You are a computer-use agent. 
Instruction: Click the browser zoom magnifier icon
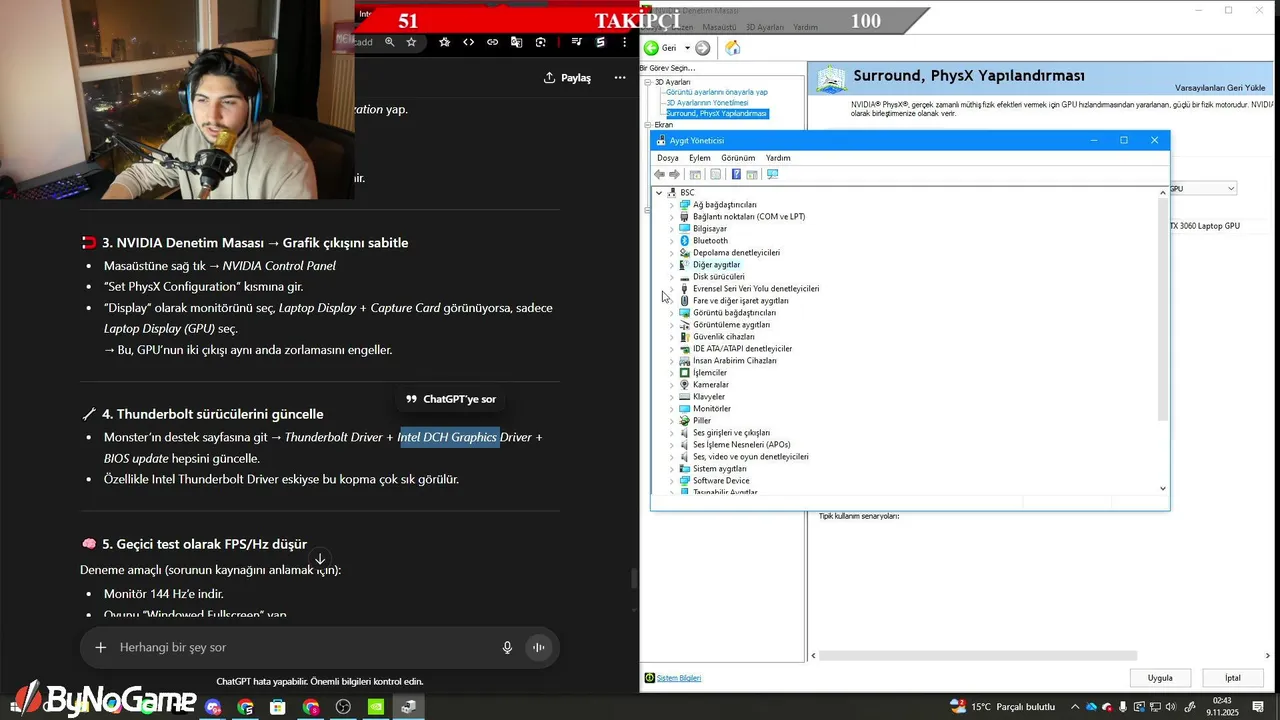389,42
